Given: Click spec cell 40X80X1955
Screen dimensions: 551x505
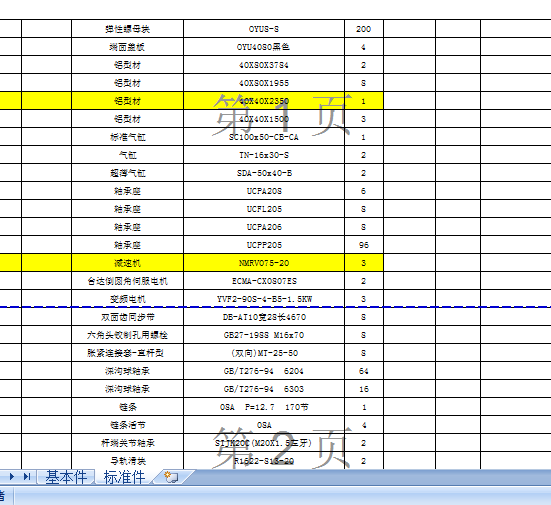Looking at the screenshot, I should [264, 83].
